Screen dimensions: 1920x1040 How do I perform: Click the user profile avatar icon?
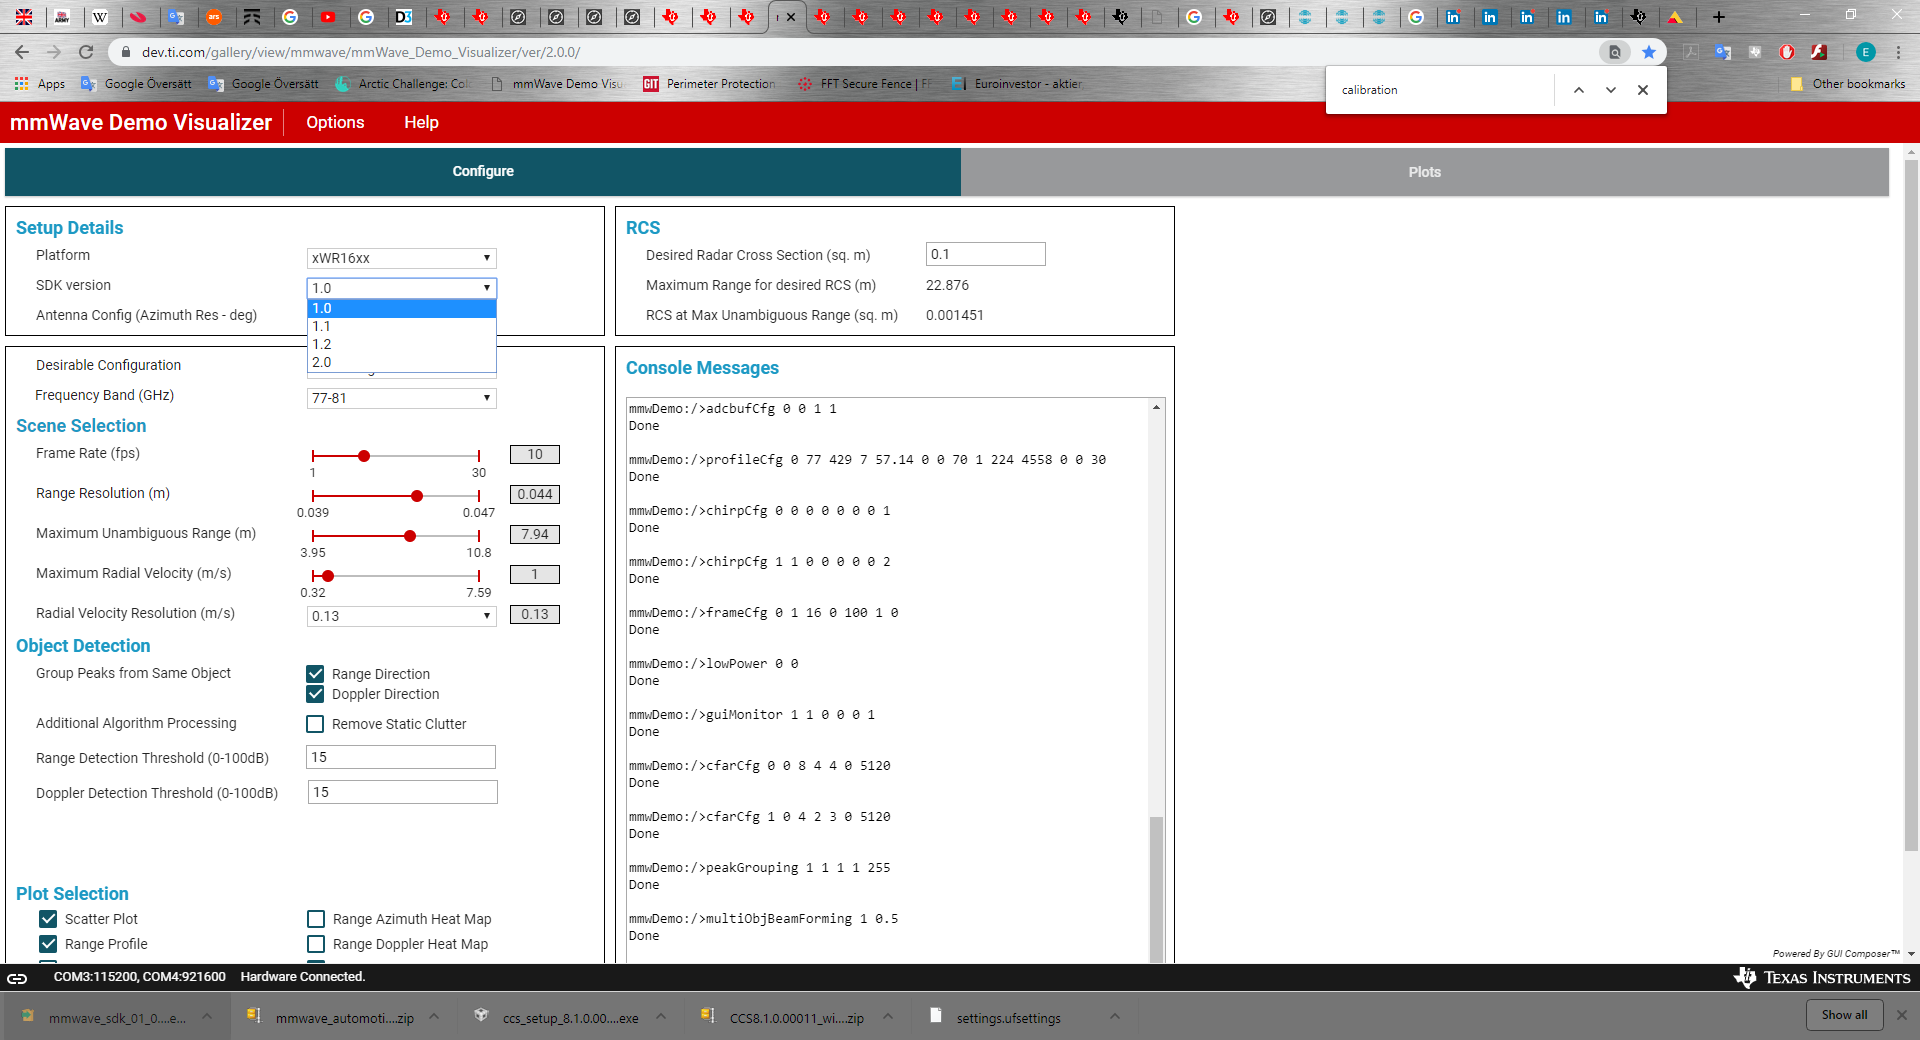[1866, 52]
